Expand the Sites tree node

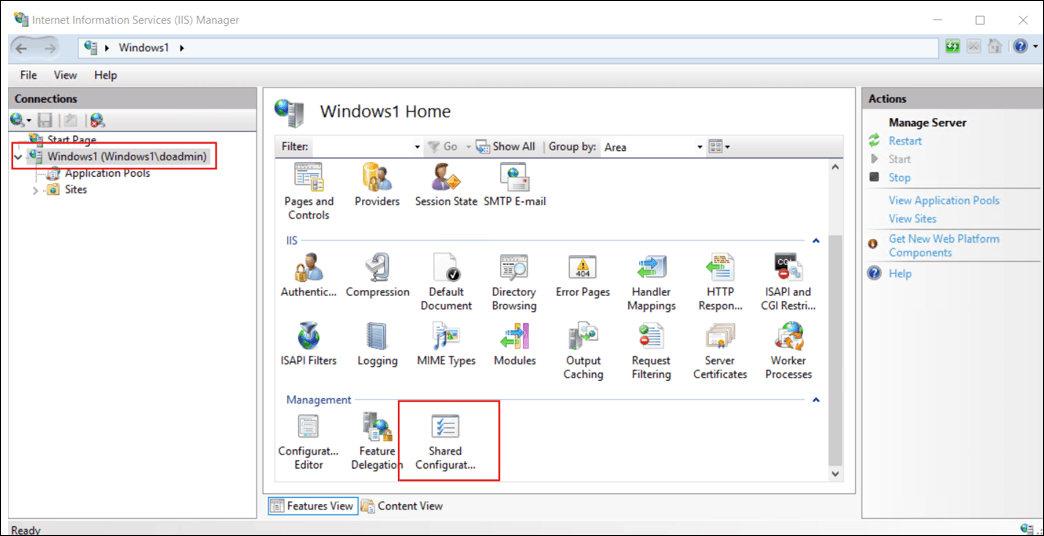pos(35,190)
